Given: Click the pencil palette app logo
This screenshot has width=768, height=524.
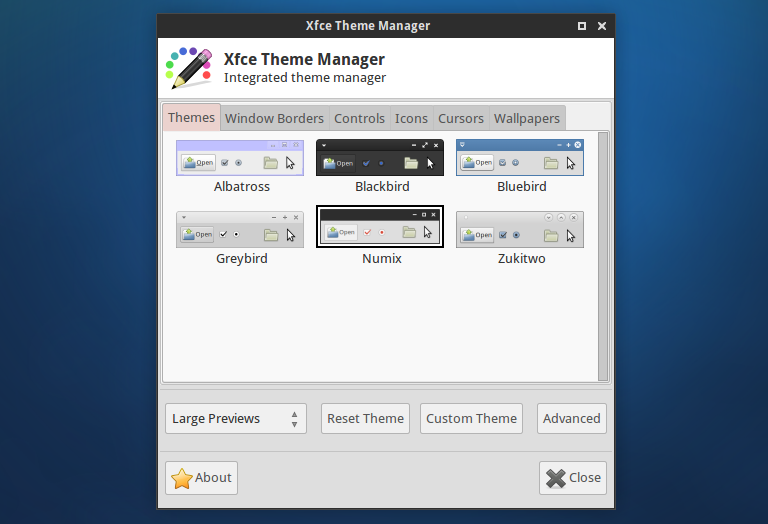Looking at the screenshot, I should coord(189,68).
